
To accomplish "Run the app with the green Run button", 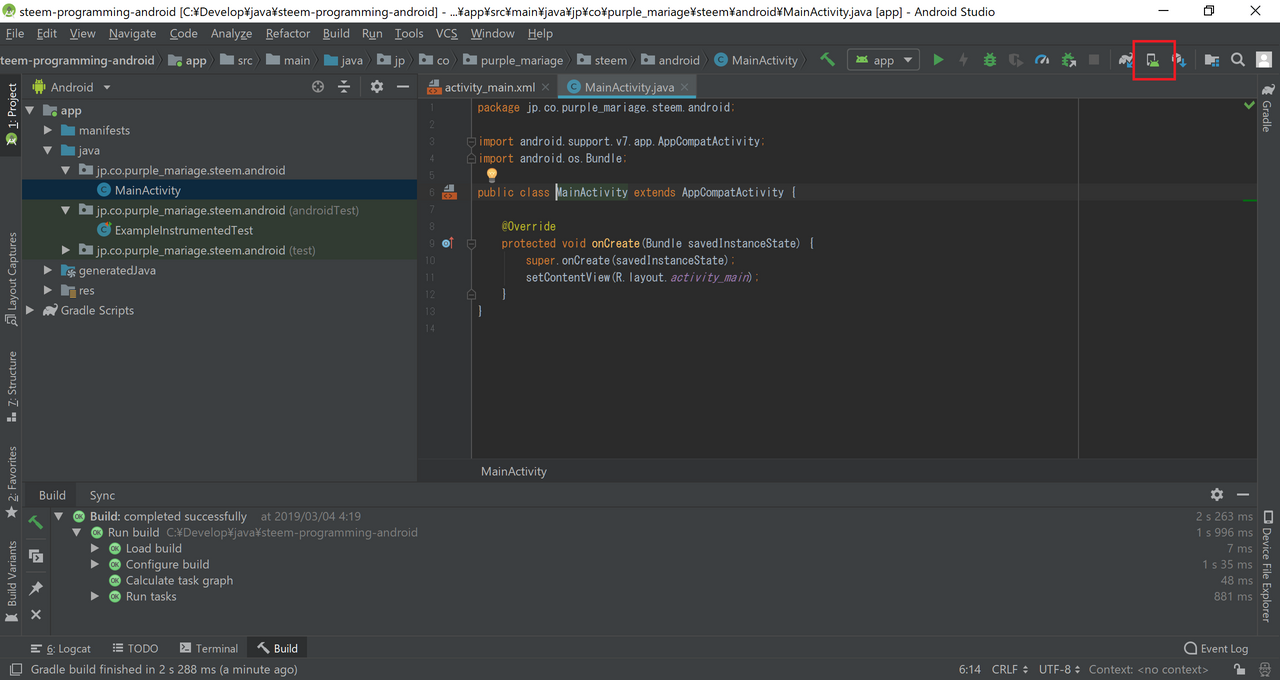I will tap(938, 59).
